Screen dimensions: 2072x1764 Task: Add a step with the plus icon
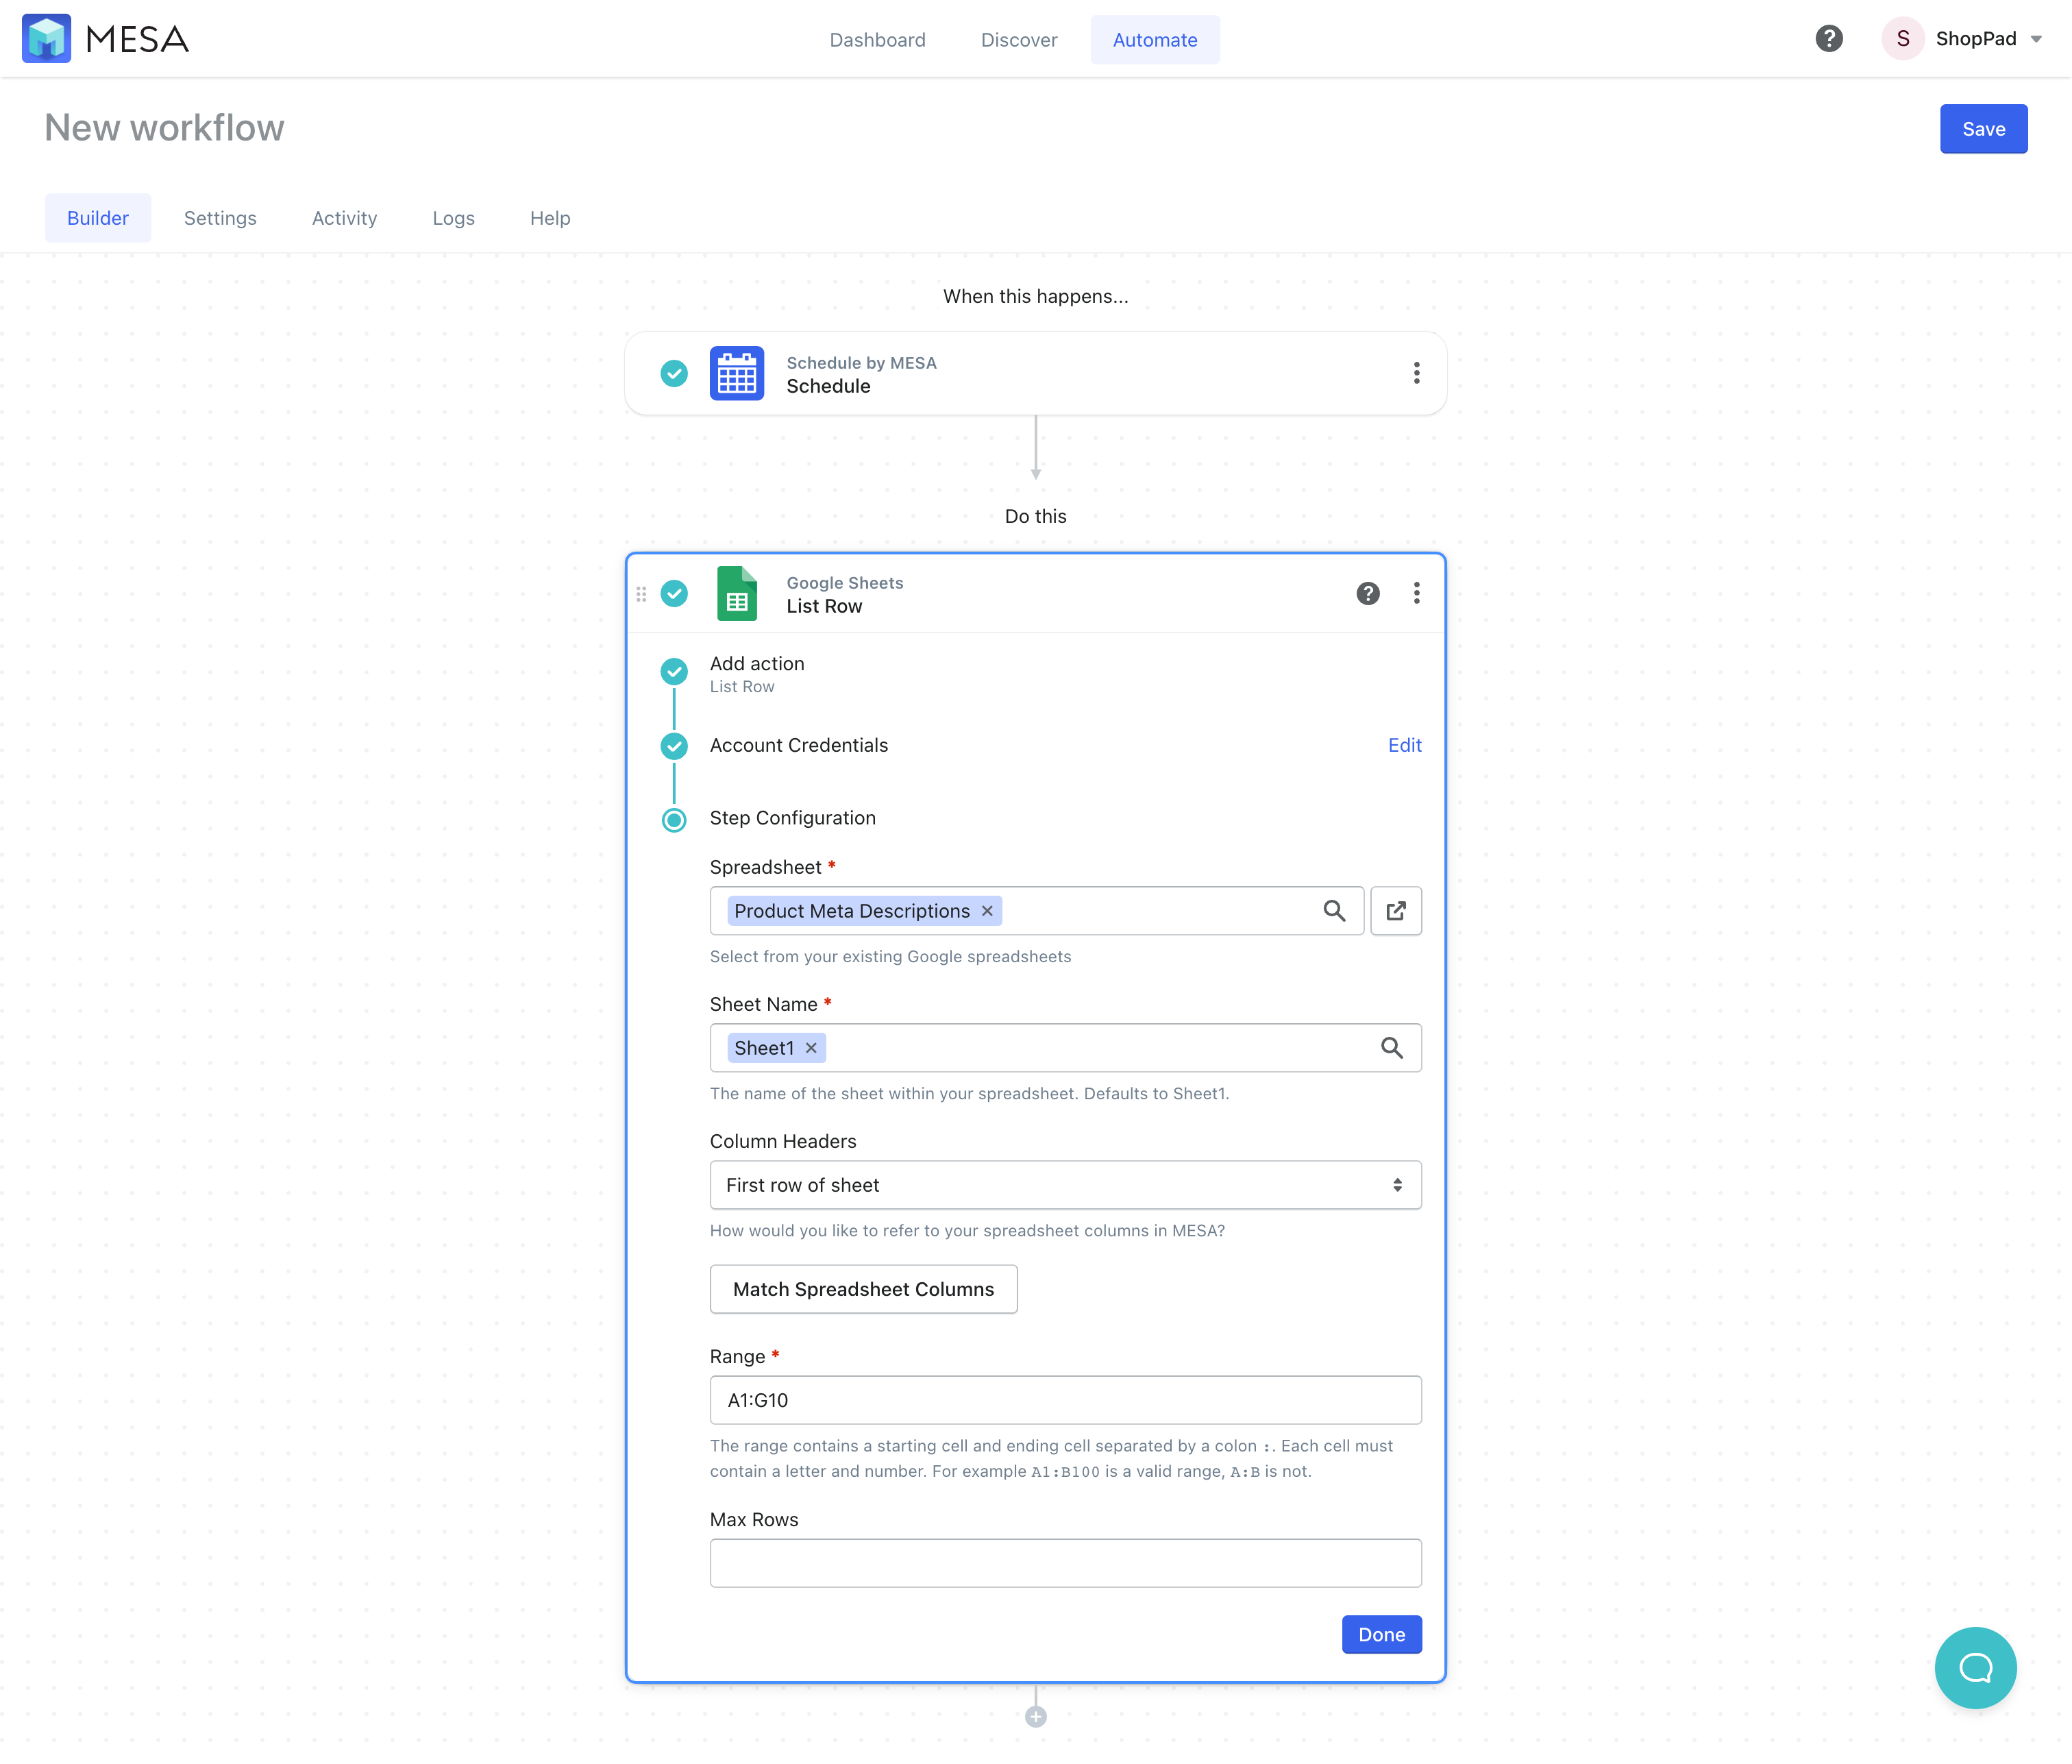(x=1036, y=1717)
